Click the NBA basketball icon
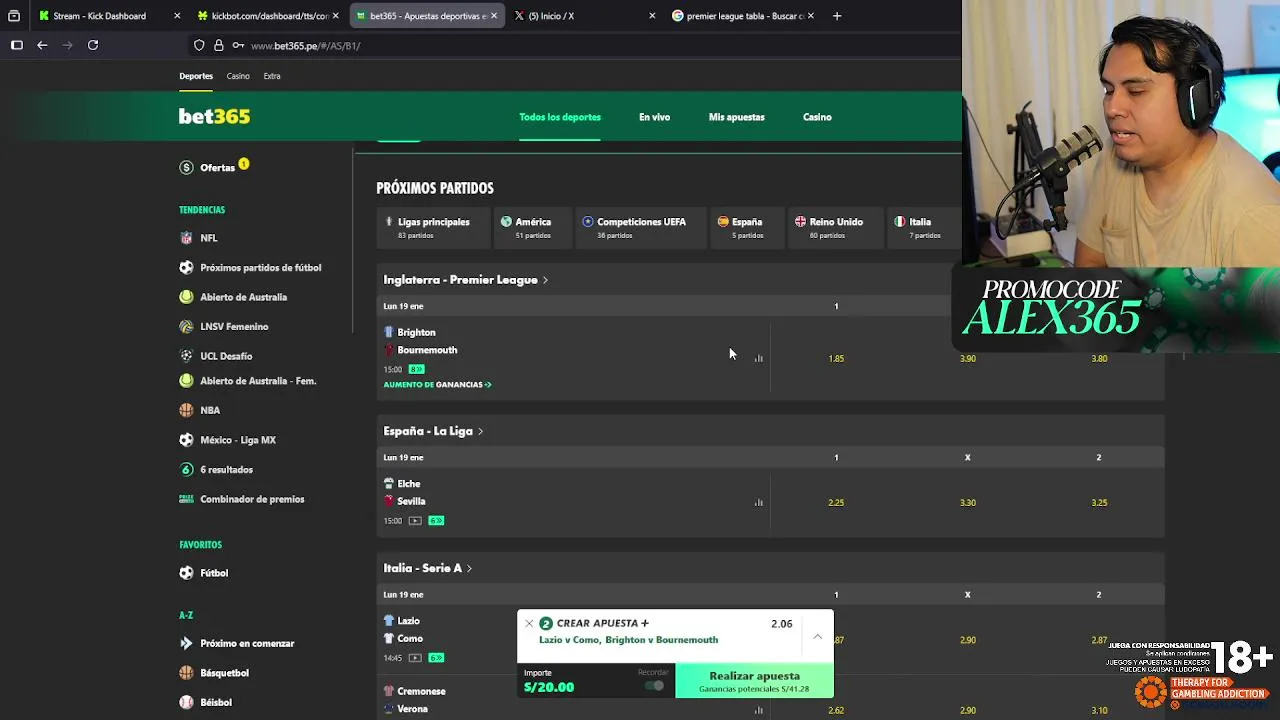Viewport: 1280px width, 720px height. 186,410
